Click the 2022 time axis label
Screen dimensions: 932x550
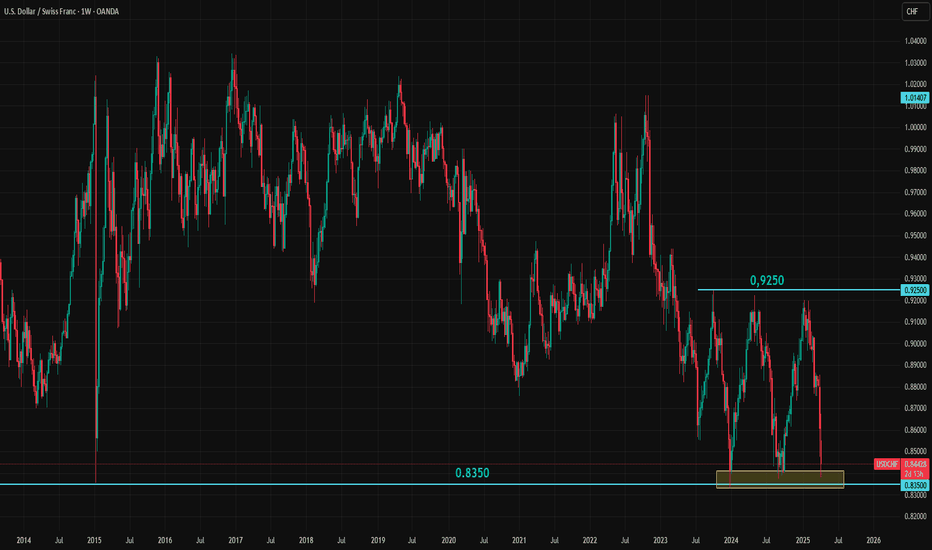tap(590, 540)
